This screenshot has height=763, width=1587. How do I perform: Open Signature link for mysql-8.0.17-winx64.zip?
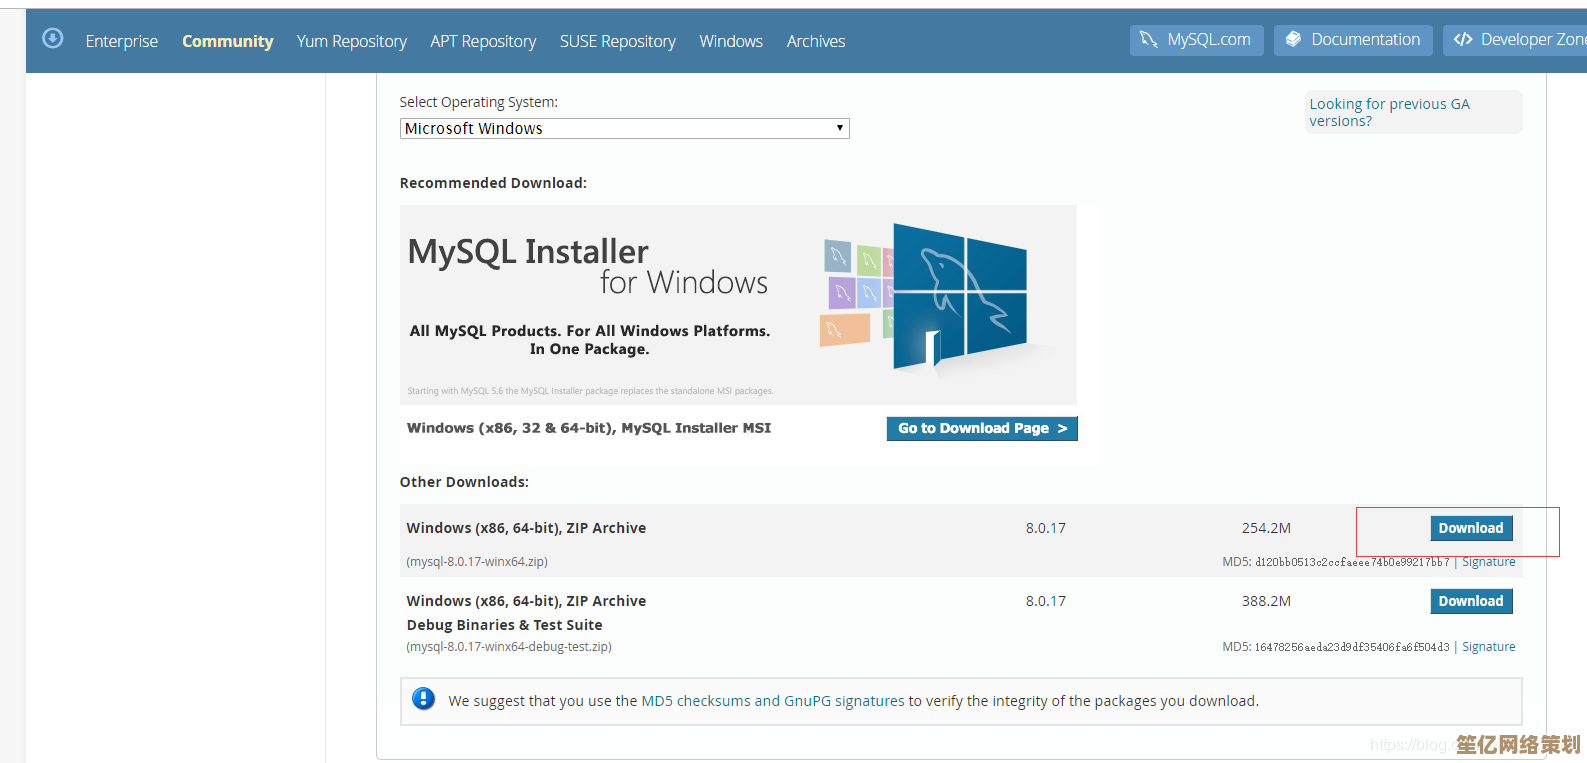click(1488, 562)
